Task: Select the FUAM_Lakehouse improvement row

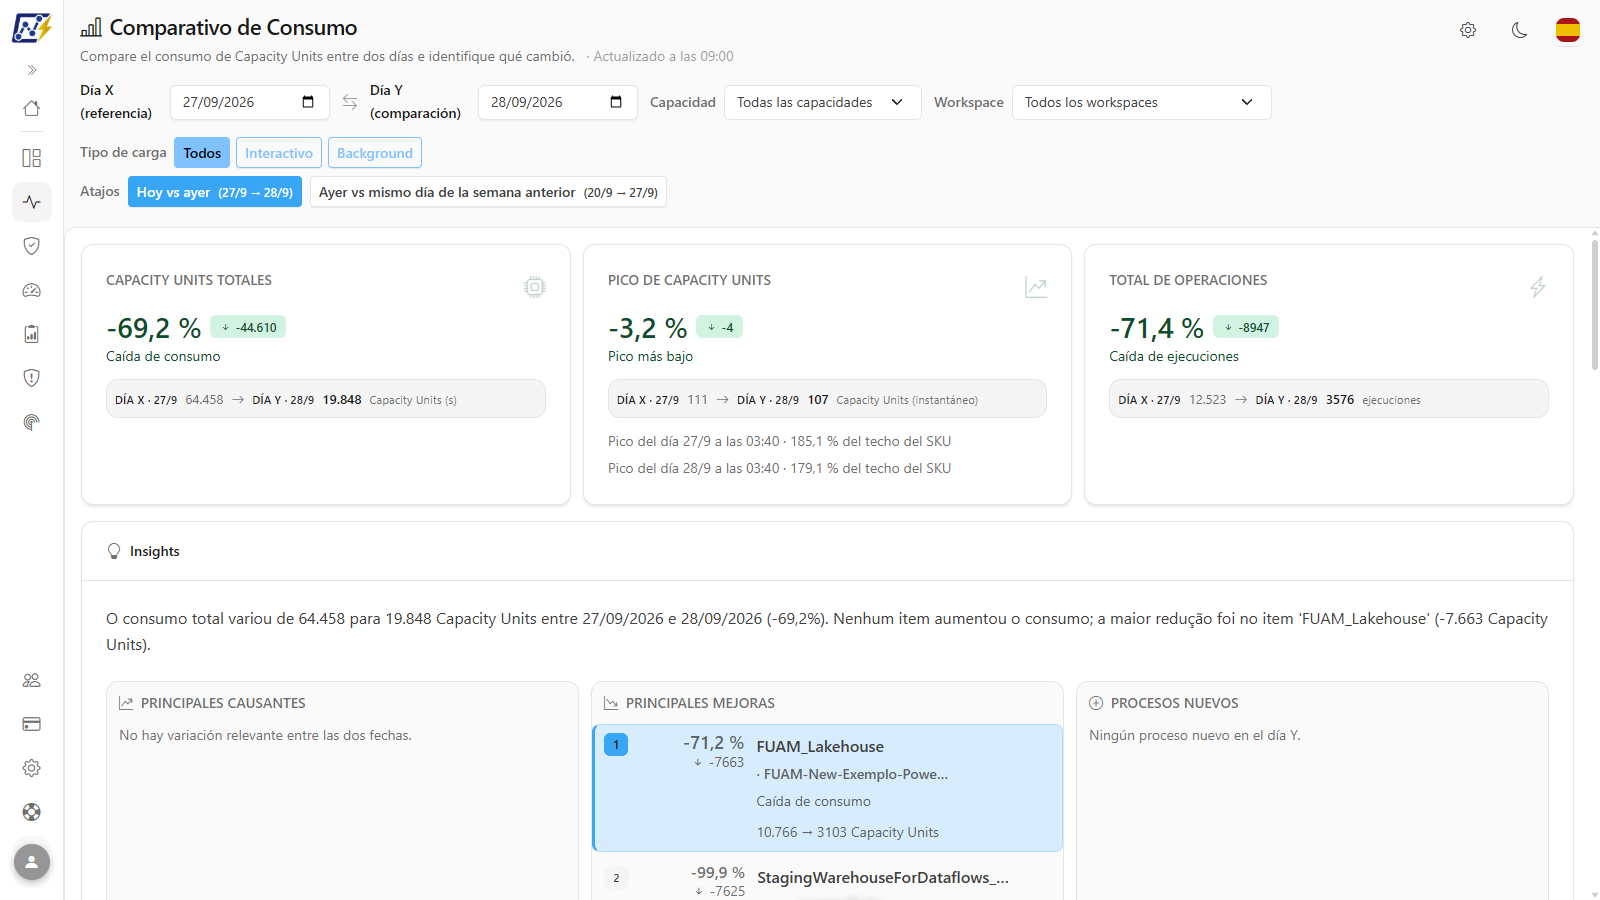Action: point(827,788)
